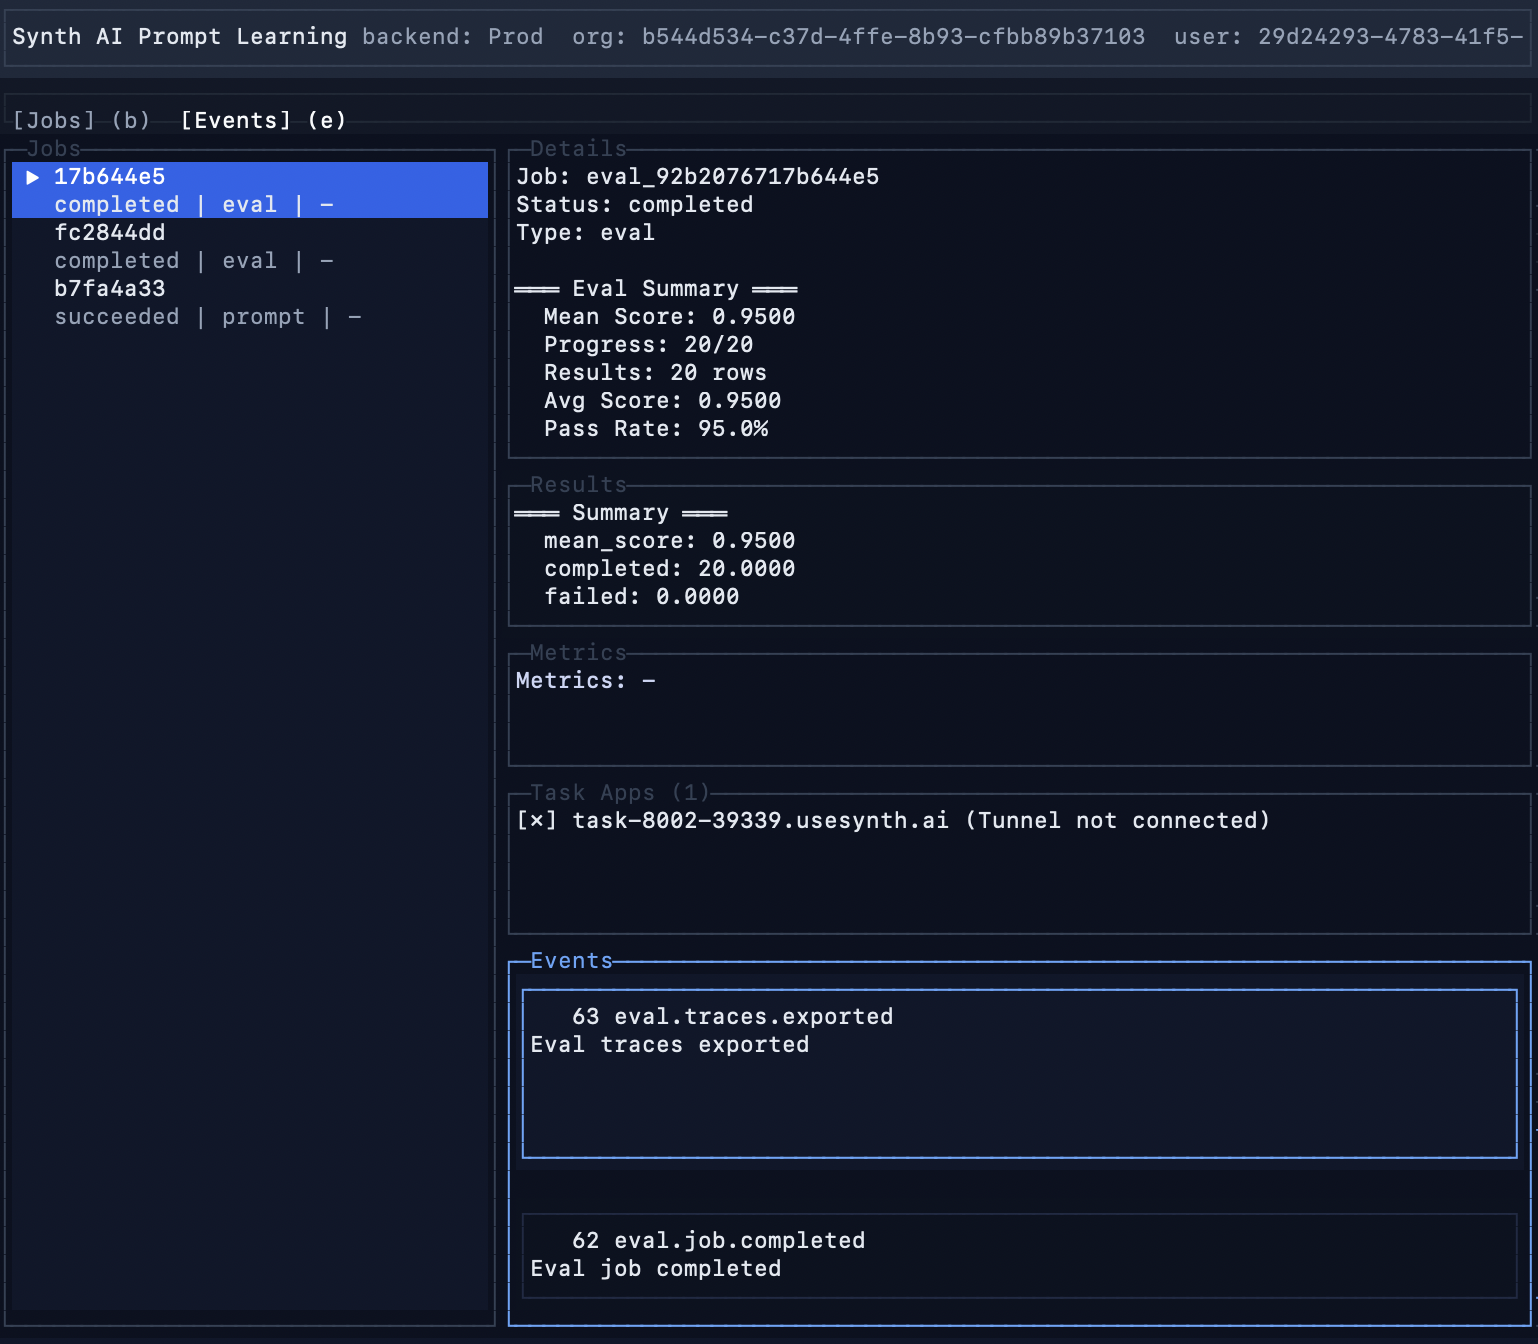Click the 'Results: 20 rows' line

(x=656, y=372)
